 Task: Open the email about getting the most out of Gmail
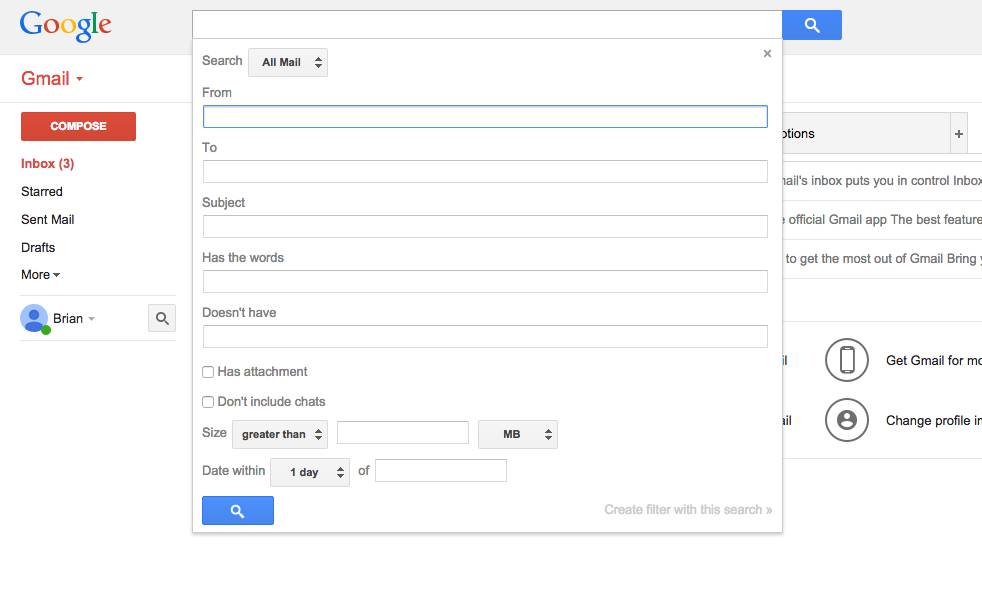[x=882, y=259]
